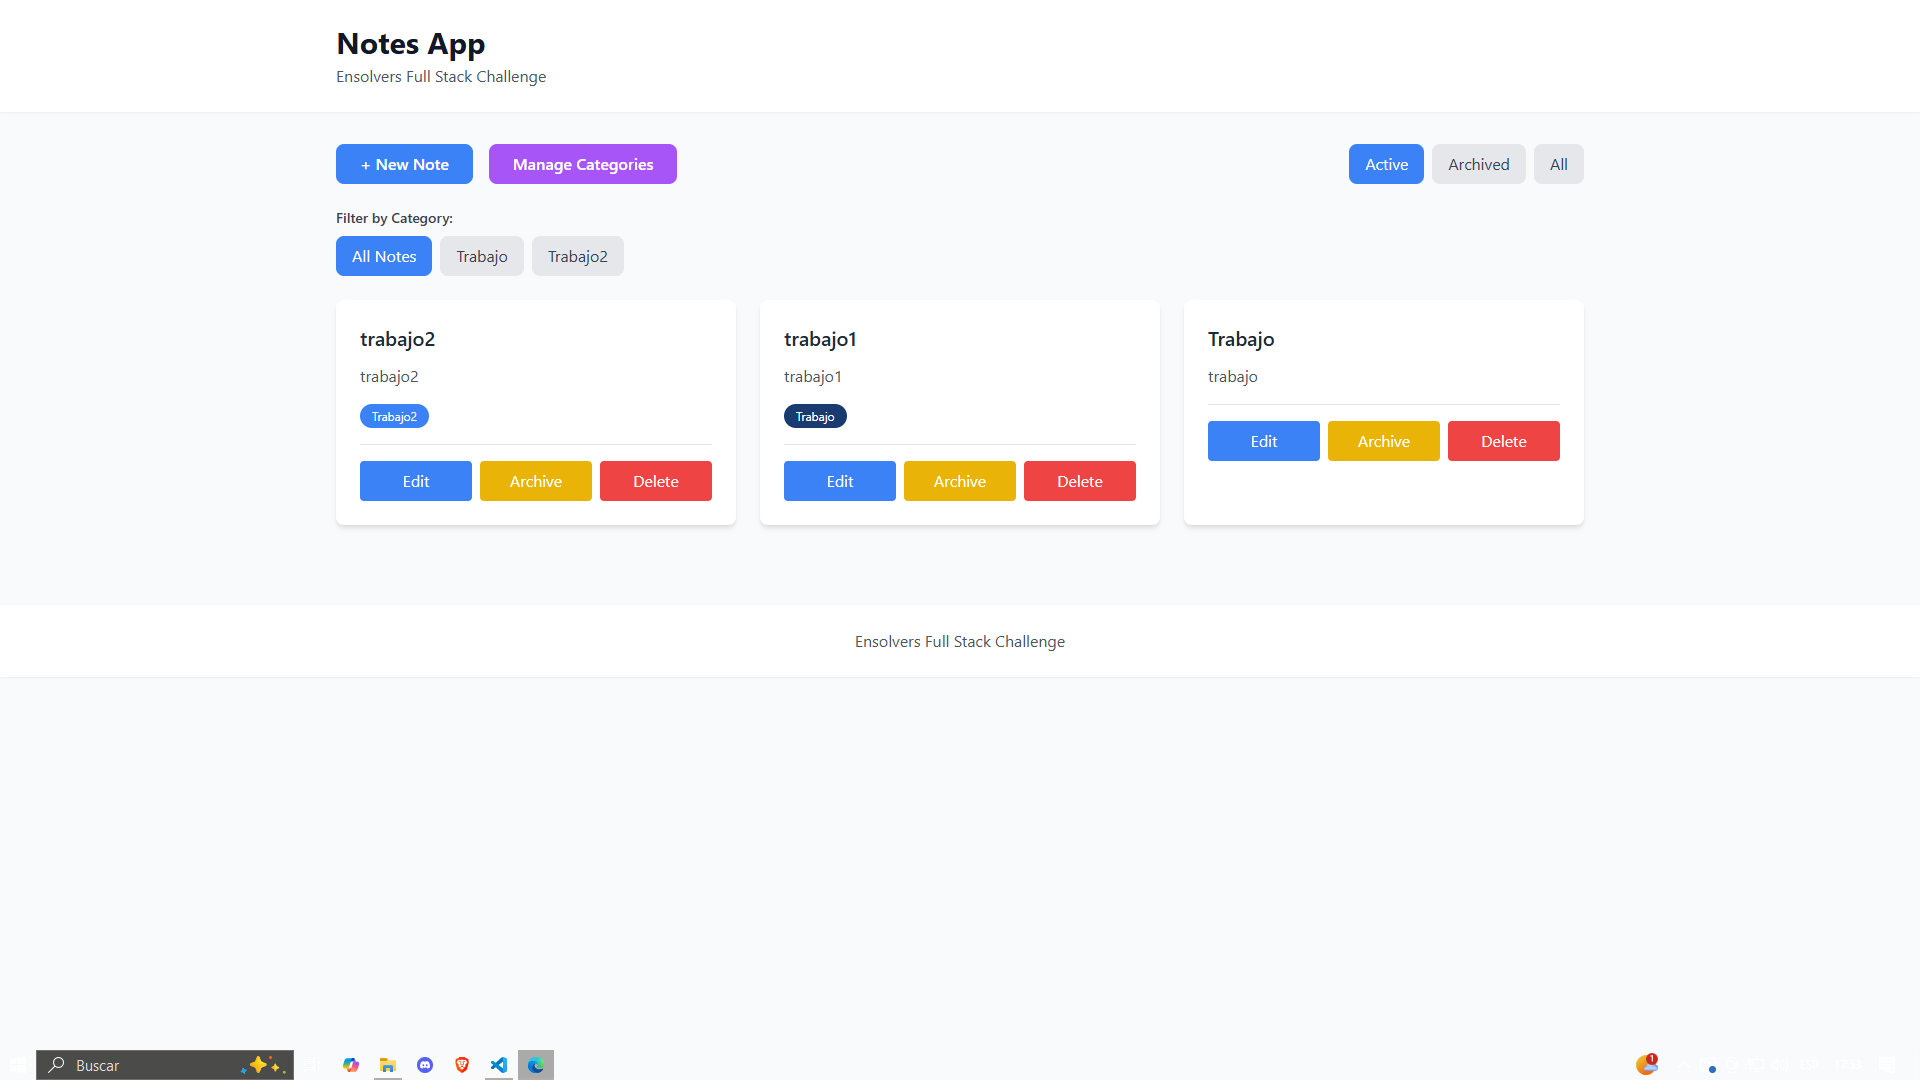Click the Buscar search box
Screen dimensions: 1920x1080
[165, 1065]
